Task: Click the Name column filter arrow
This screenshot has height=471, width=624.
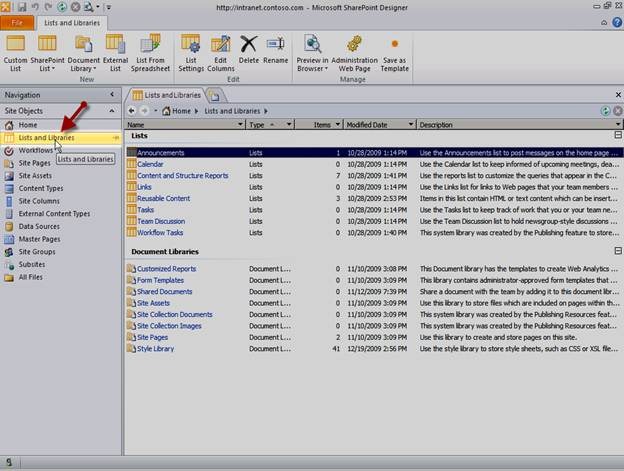Action: [240, 125]
